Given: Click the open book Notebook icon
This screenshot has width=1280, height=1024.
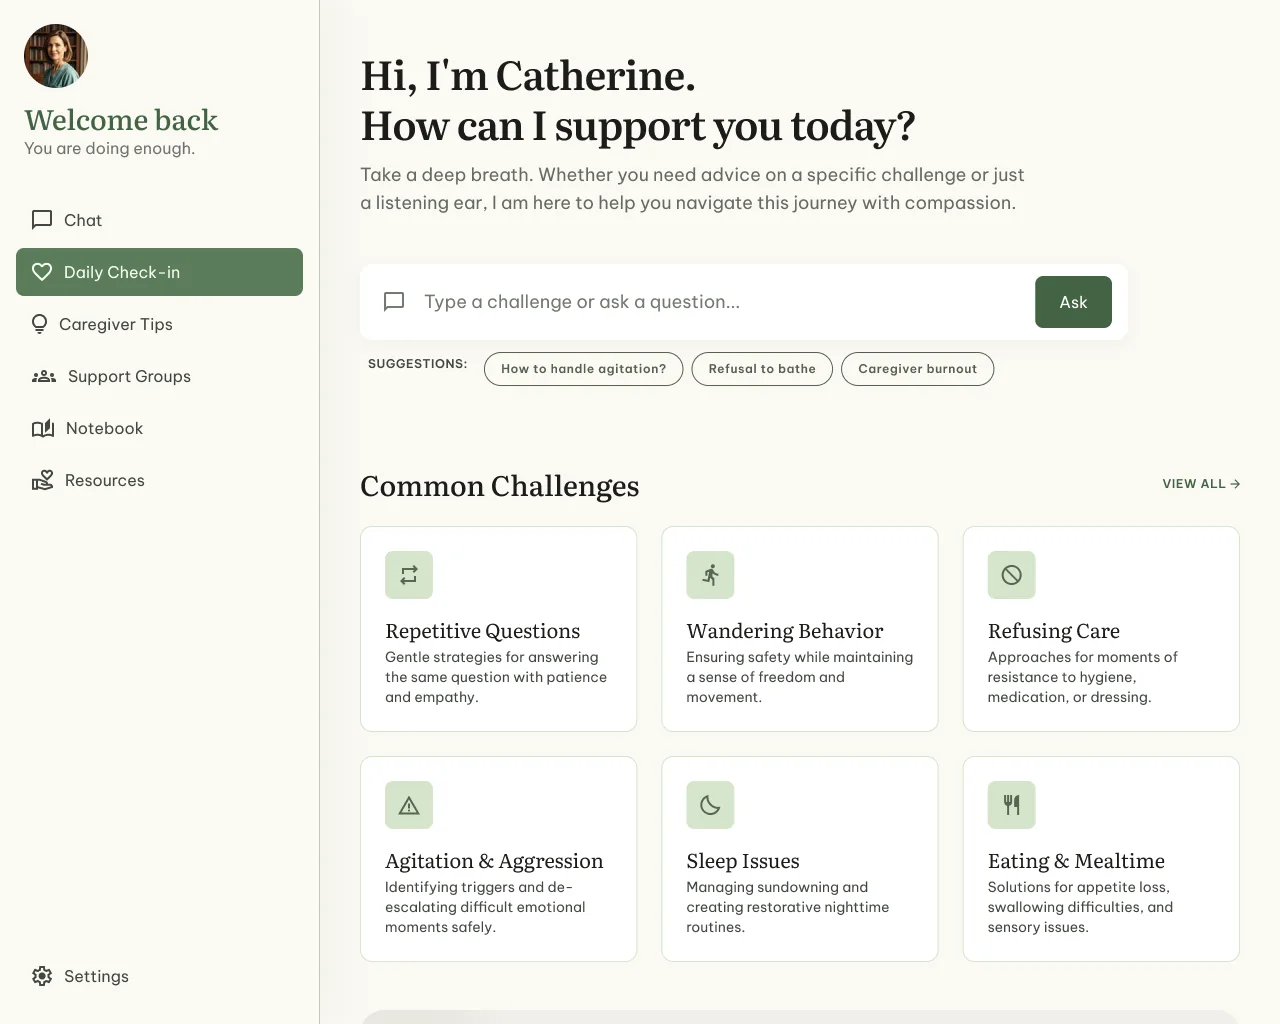Looking at the screenshot, I should click(43, 428).
